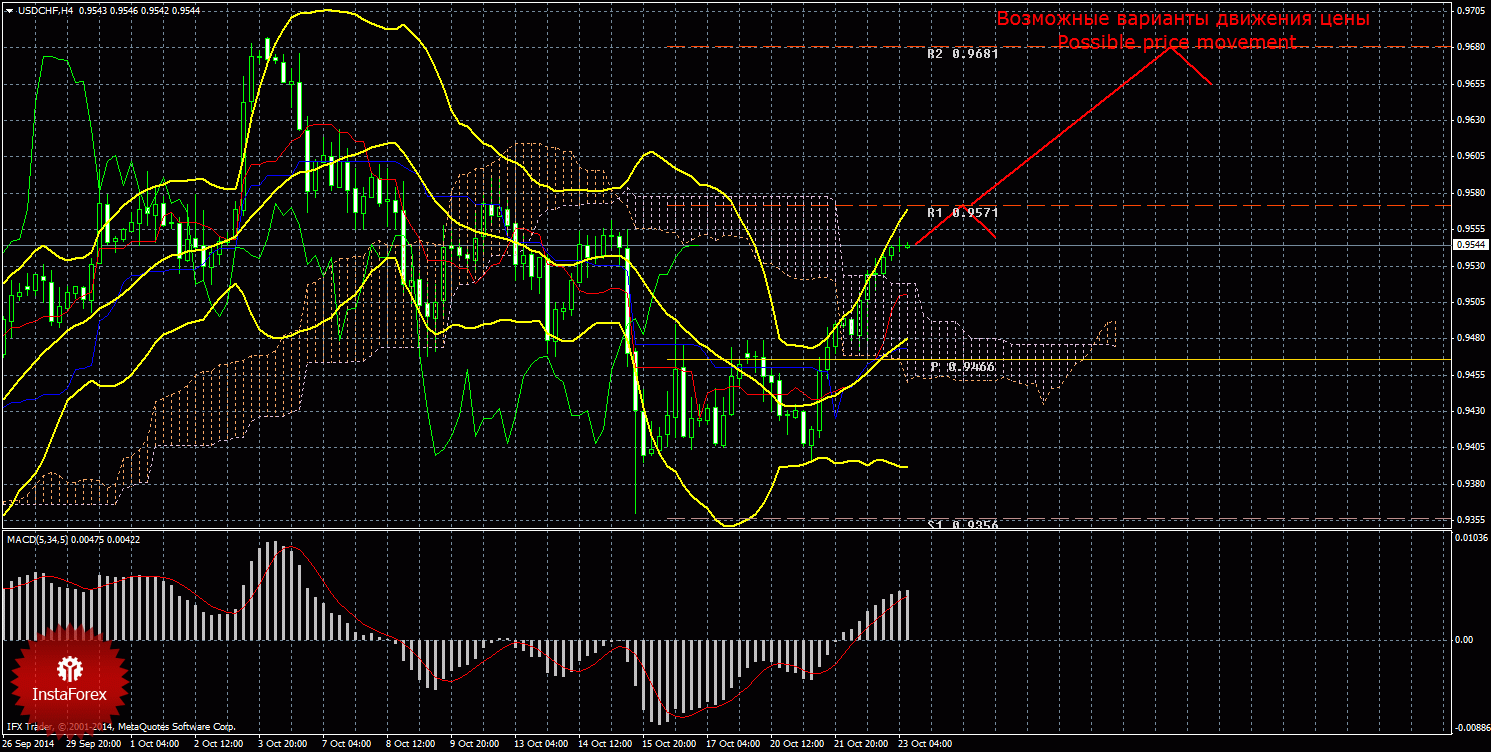Click the 17 Oct 04:00 time label

tap(733, 744)
